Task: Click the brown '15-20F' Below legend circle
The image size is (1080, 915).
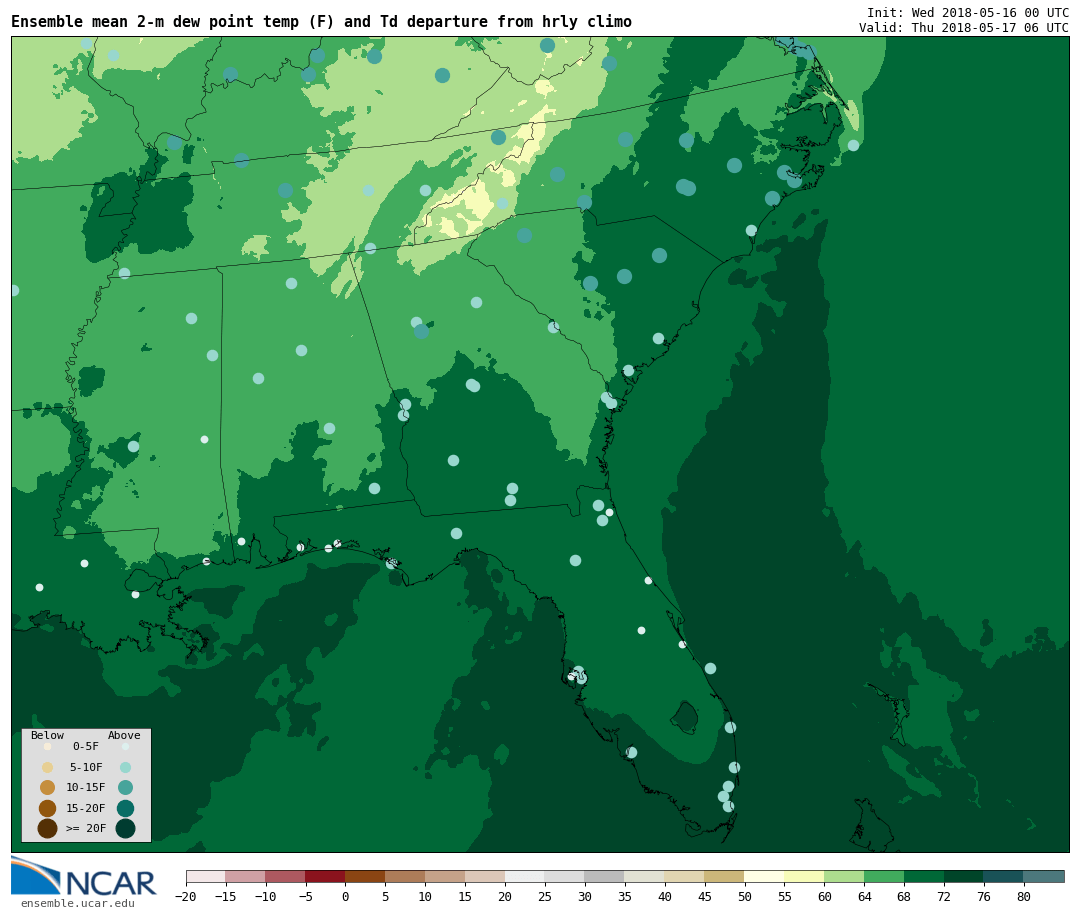Action: coord(47,808)
